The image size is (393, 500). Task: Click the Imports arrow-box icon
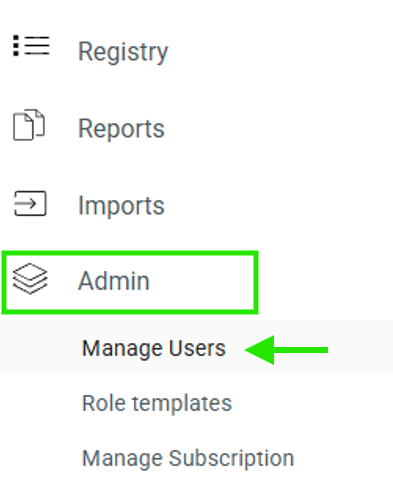tap(30, 203)
